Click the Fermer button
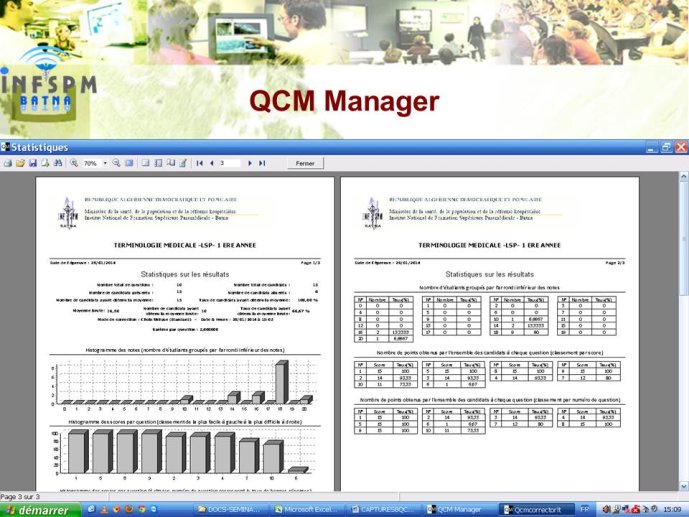 tap(305, 163)
